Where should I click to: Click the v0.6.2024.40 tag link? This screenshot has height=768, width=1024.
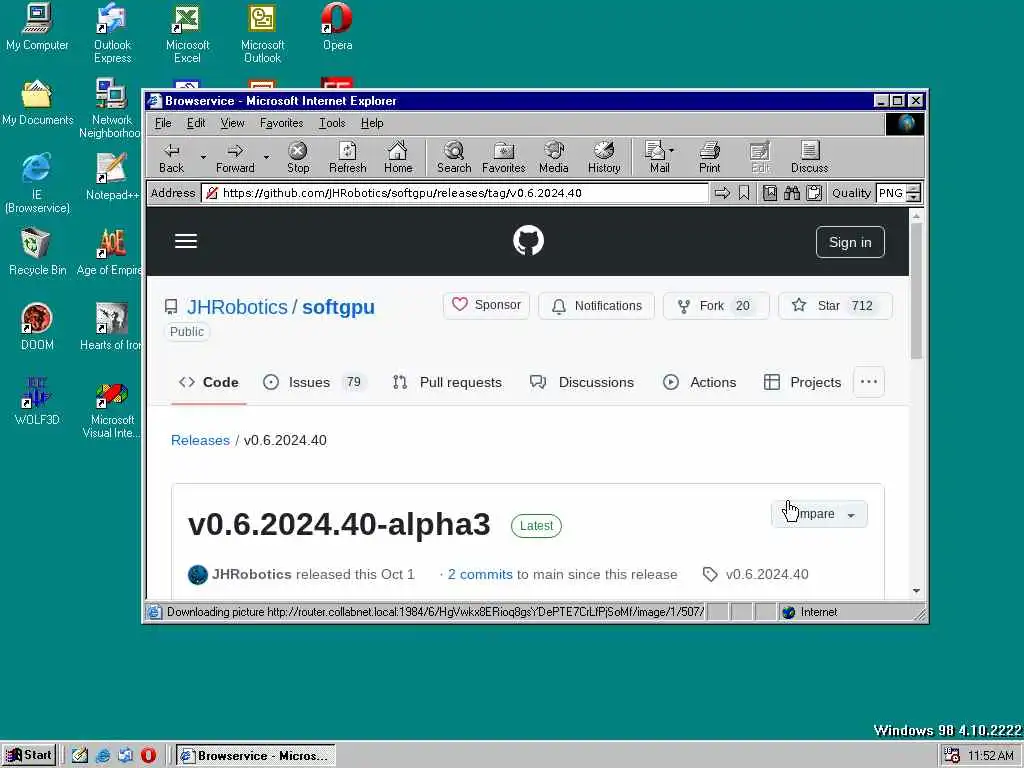[756, 575]
